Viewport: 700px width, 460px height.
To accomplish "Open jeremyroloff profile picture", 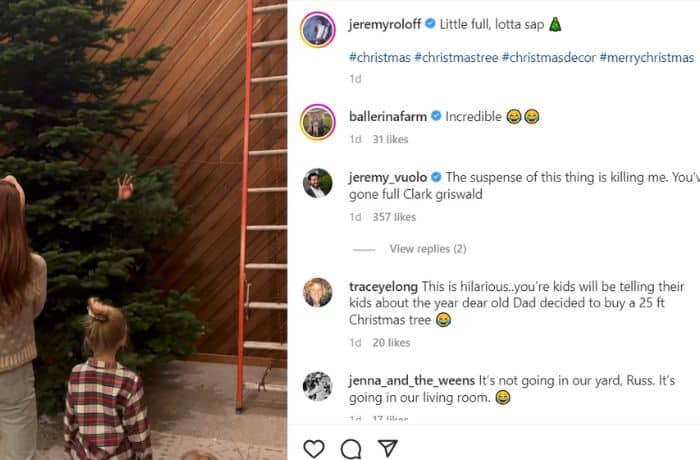I will click(x=317, y=29).
